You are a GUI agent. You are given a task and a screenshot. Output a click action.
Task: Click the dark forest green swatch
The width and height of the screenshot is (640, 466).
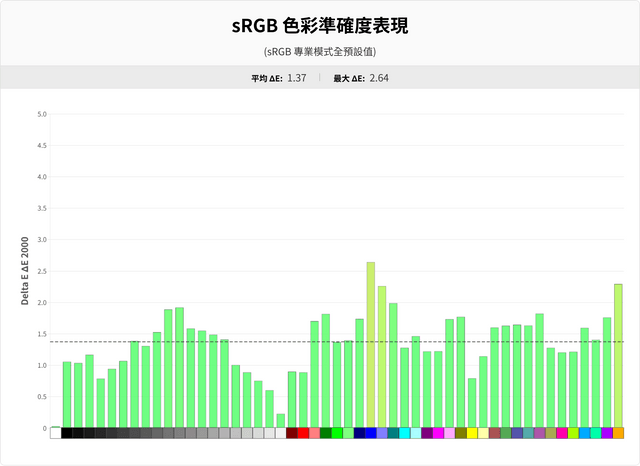326,433
